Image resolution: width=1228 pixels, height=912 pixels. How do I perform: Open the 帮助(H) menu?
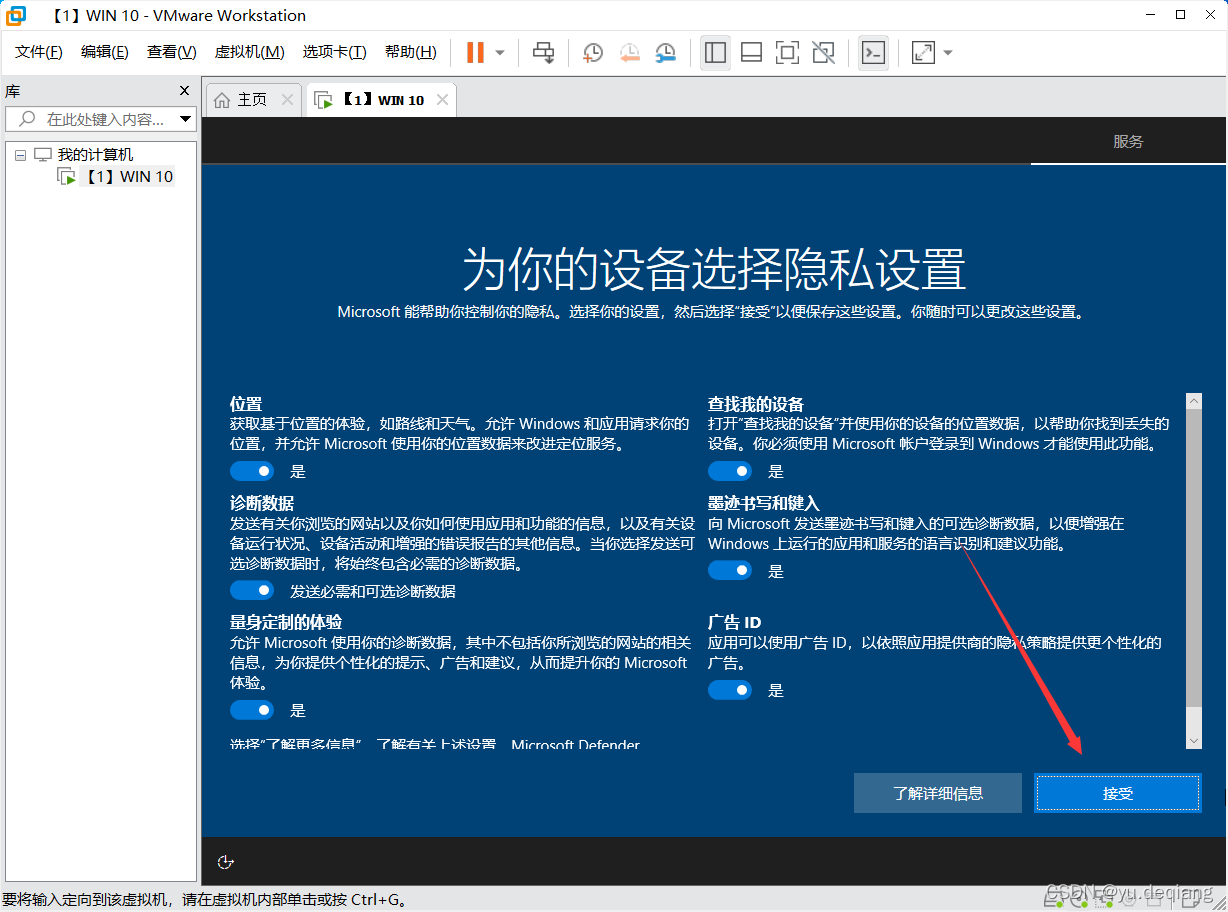click(411, 52)
